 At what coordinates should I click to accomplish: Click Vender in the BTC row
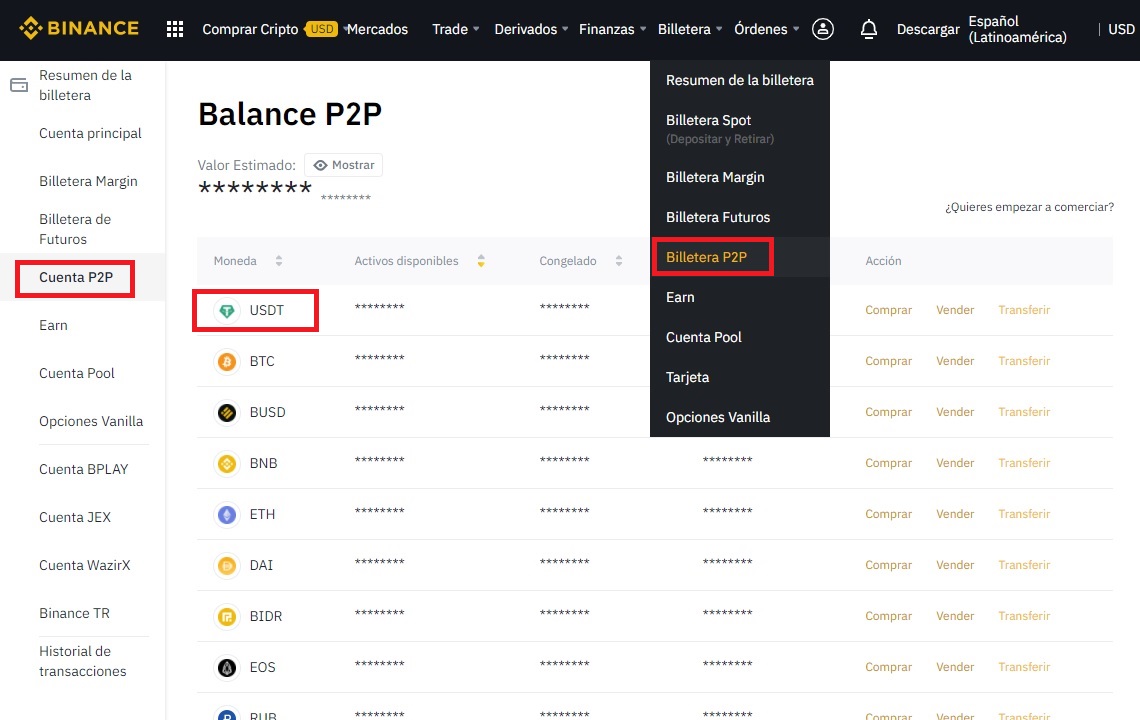click(955, 361)
